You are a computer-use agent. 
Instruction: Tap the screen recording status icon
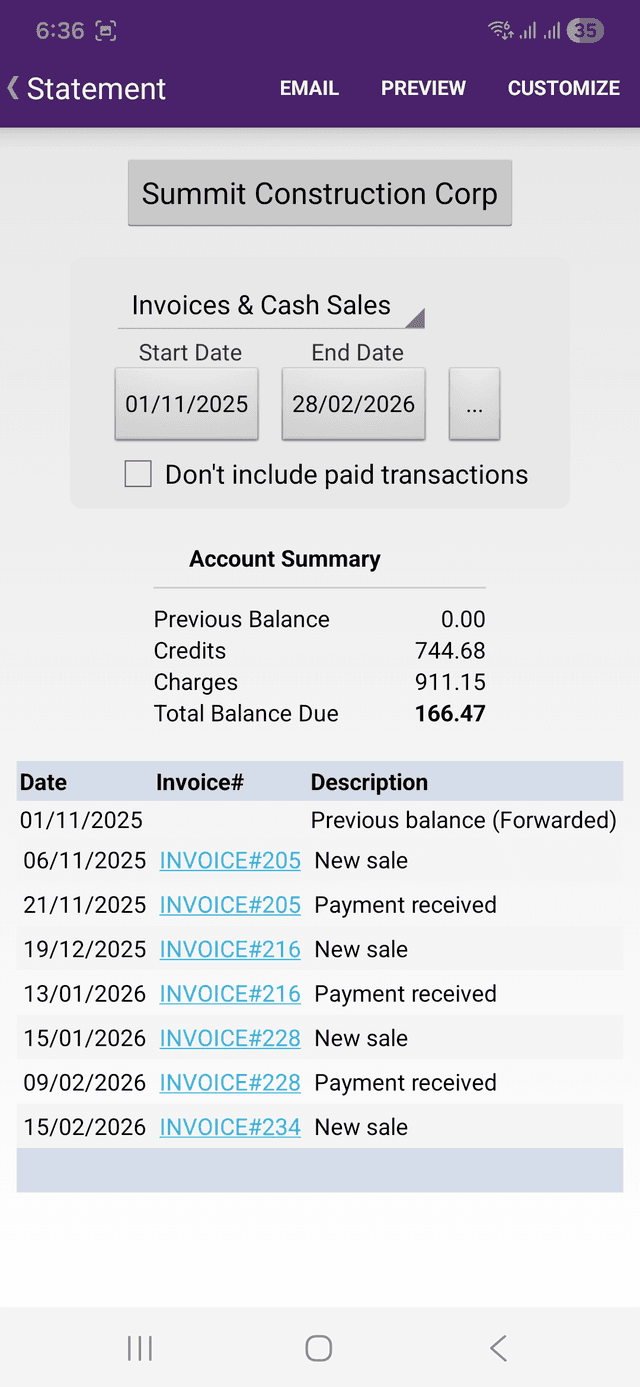tap(106, 31)
